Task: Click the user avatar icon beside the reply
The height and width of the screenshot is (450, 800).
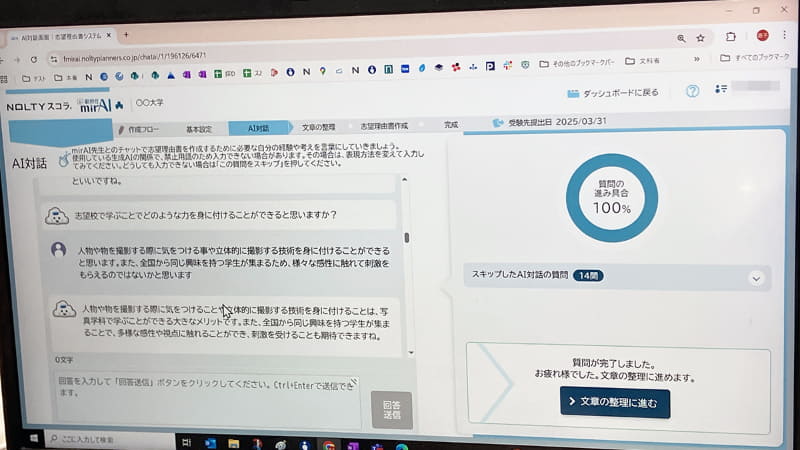Action: [x=58, y=249]
